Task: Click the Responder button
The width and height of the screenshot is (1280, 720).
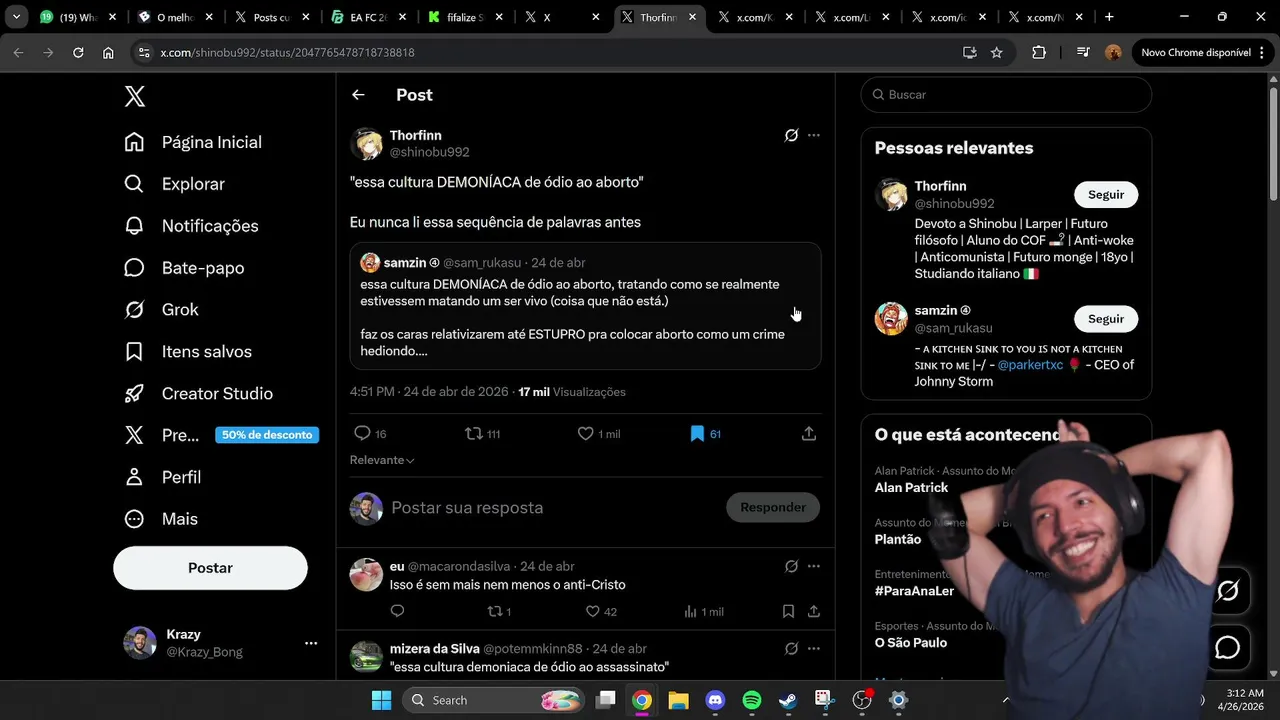Action: [773, 508]
